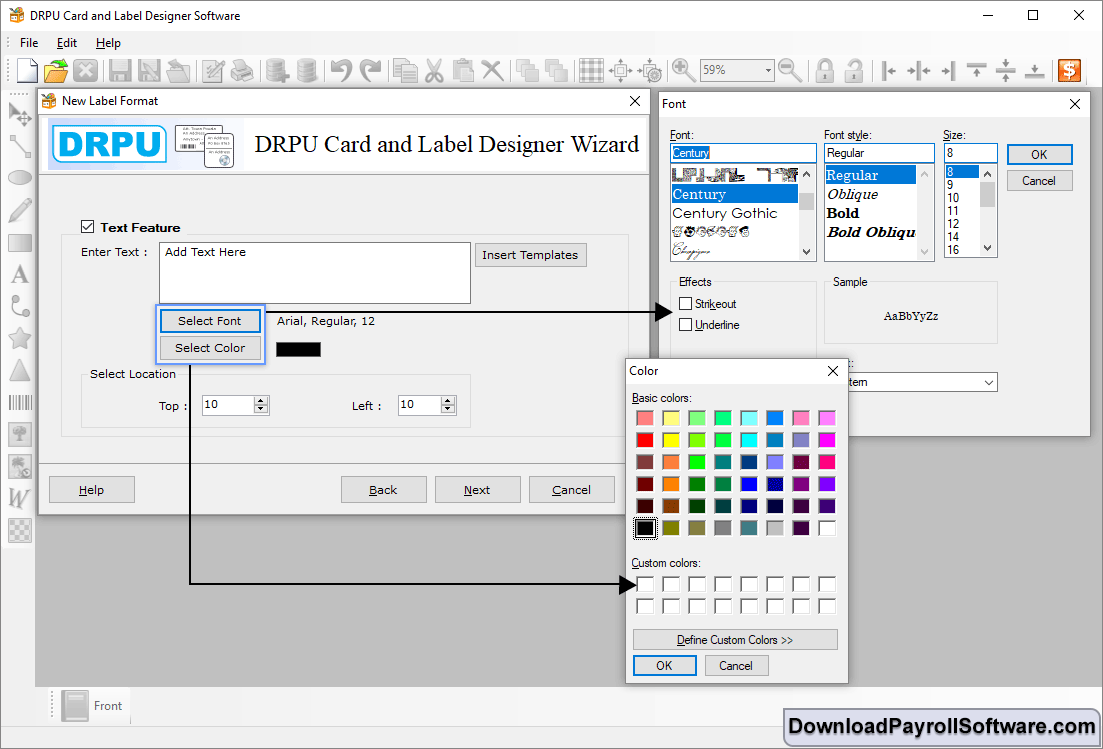Click the black text color preview swatch
The height and width of the screenshot is (749, 1103).
pyautogui.click(x=298, y=349)
